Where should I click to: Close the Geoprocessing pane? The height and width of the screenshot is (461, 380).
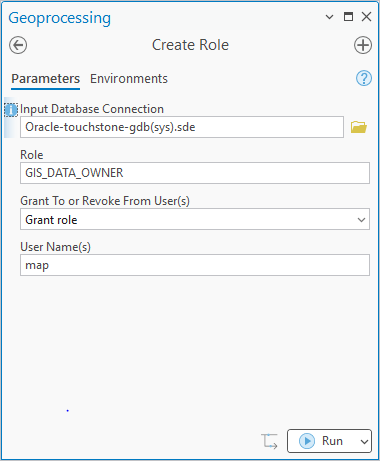coord(367,16)
